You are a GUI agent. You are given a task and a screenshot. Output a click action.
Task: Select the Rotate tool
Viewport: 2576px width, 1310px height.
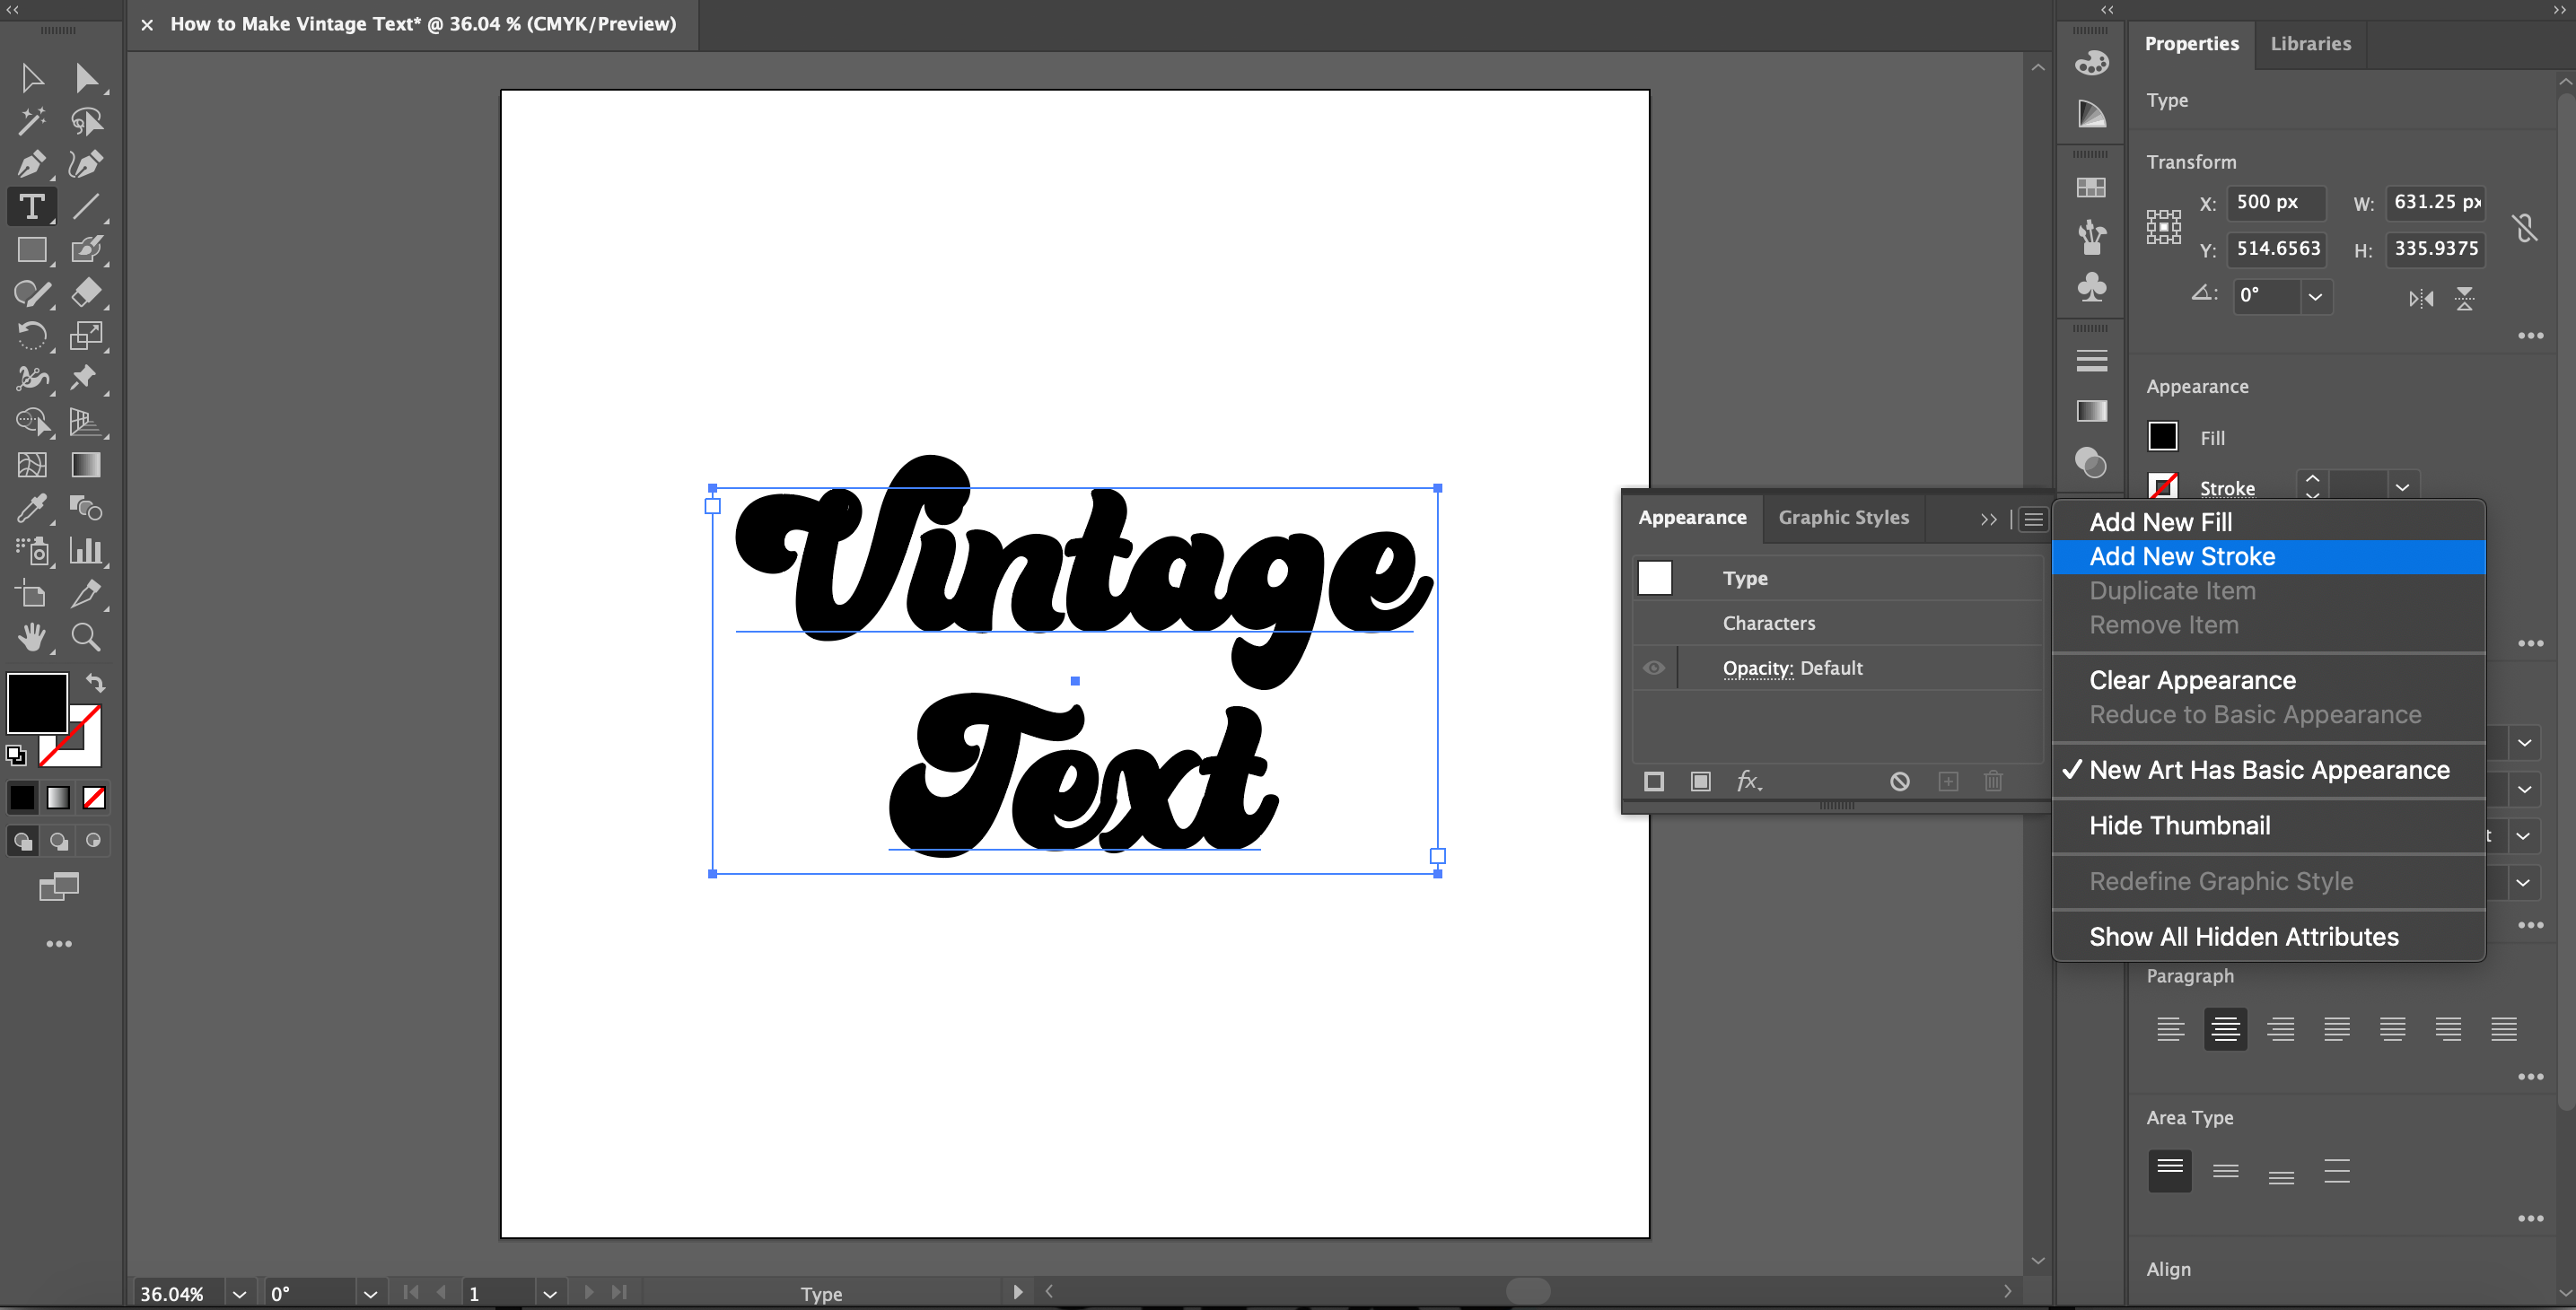pyautogui.click(x=33, y=335)
